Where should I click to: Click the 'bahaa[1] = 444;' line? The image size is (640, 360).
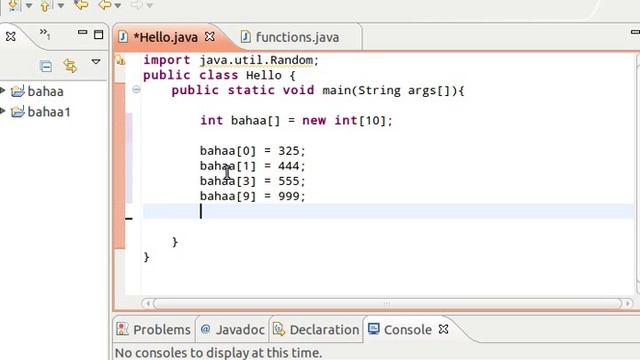click(x=252, y=166)
